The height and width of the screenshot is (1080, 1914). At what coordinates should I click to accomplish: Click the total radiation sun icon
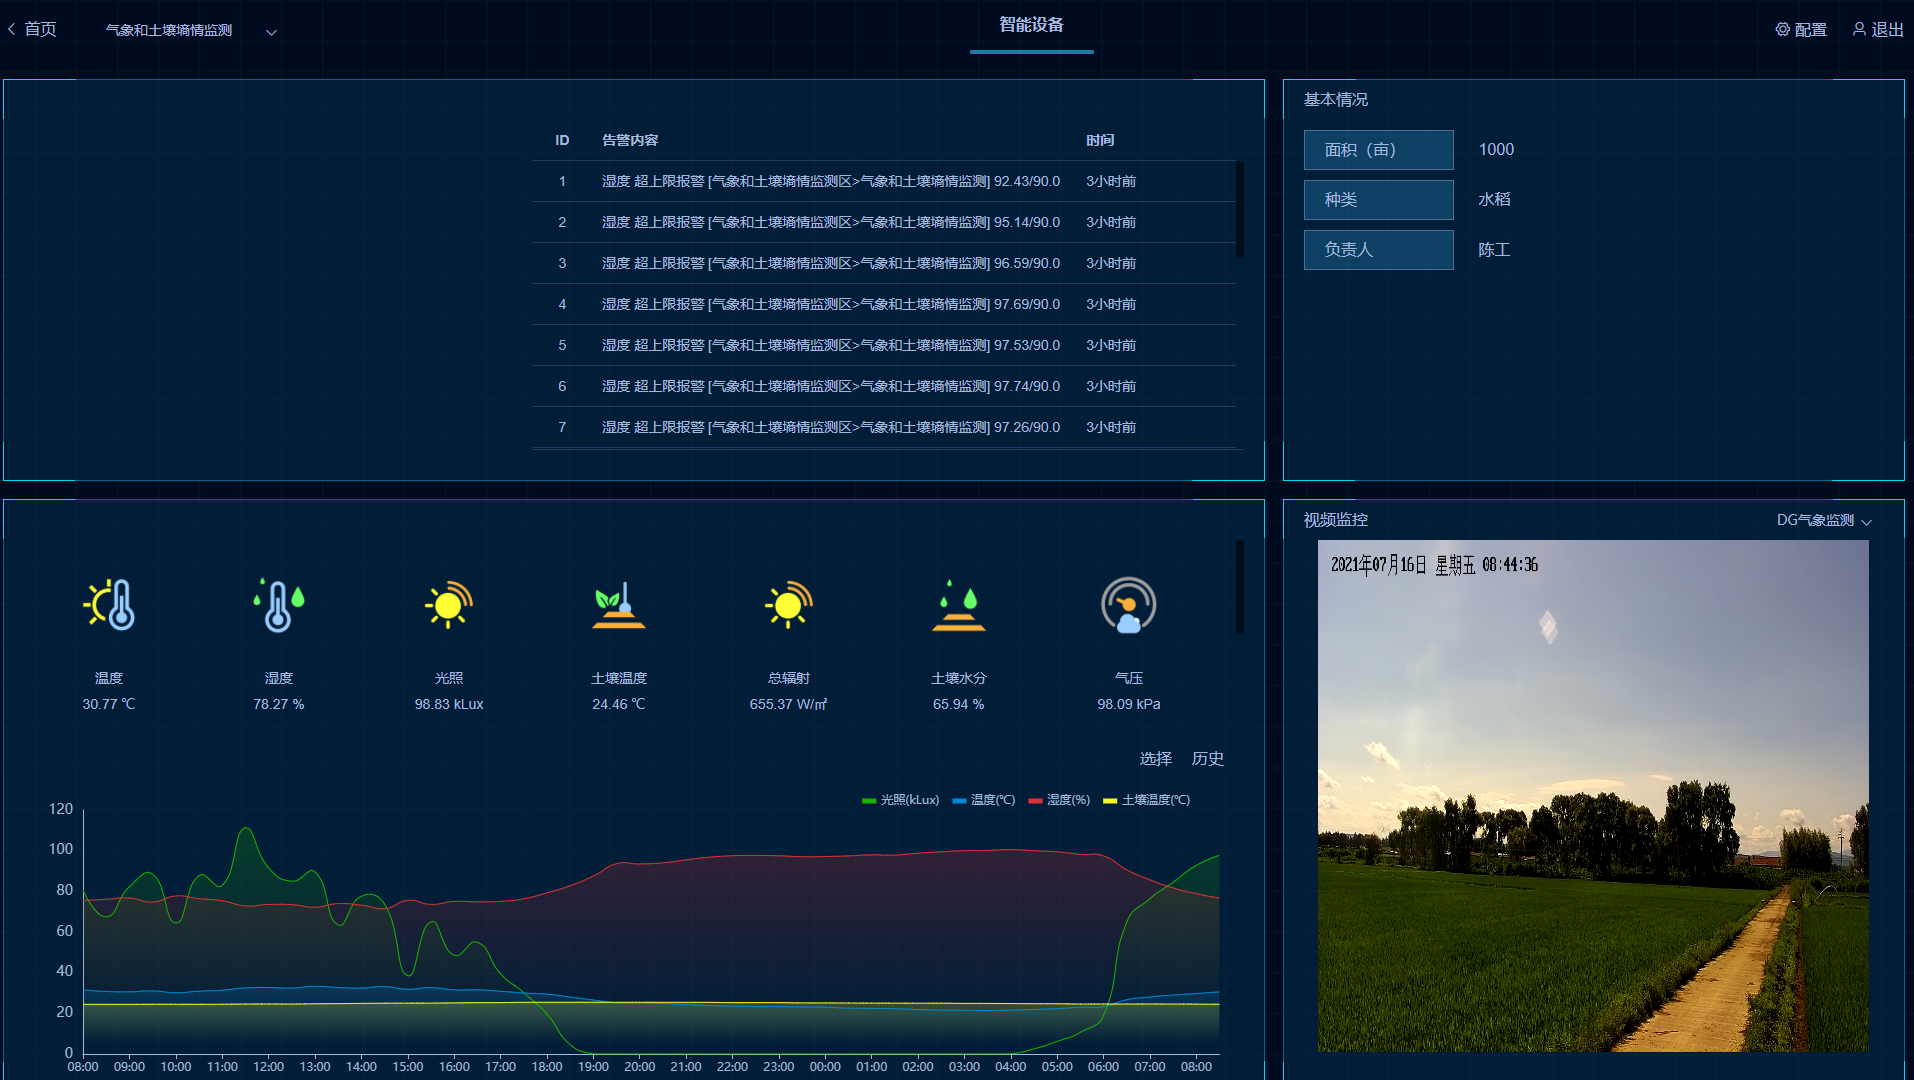tap(788, 605)
